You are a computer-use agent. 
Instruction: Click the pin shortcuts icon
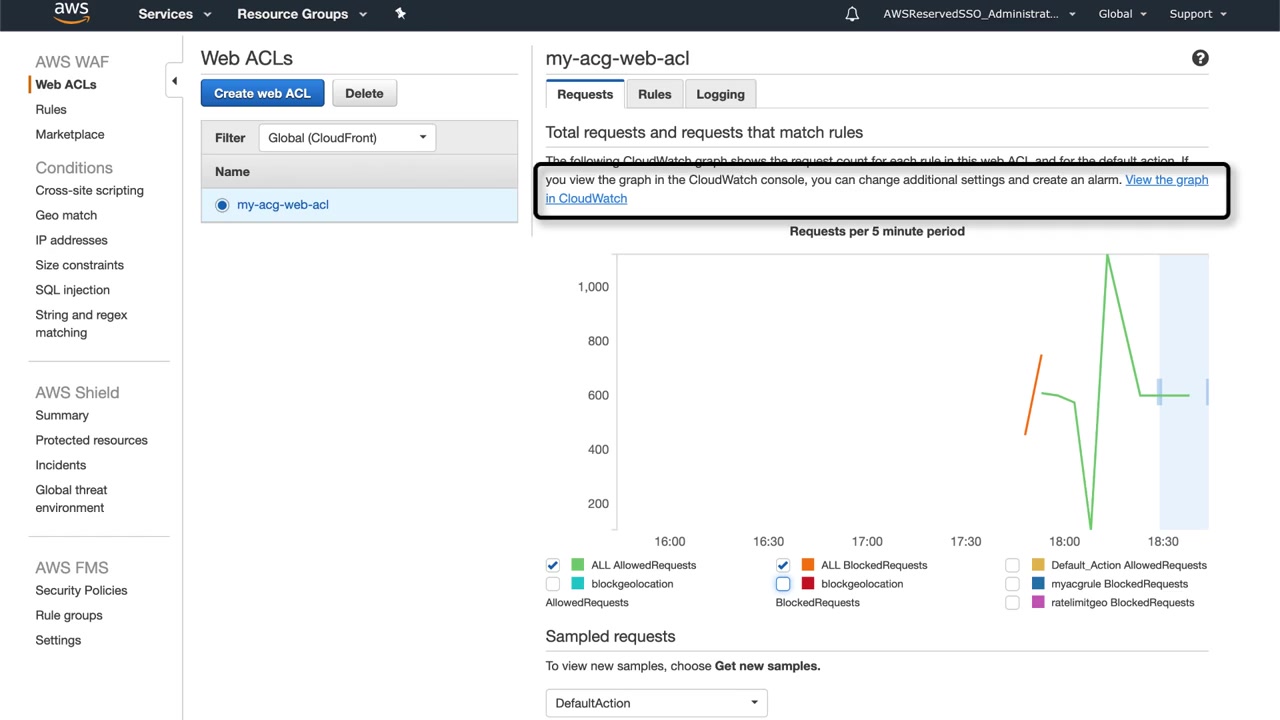[x=400, y=14]
